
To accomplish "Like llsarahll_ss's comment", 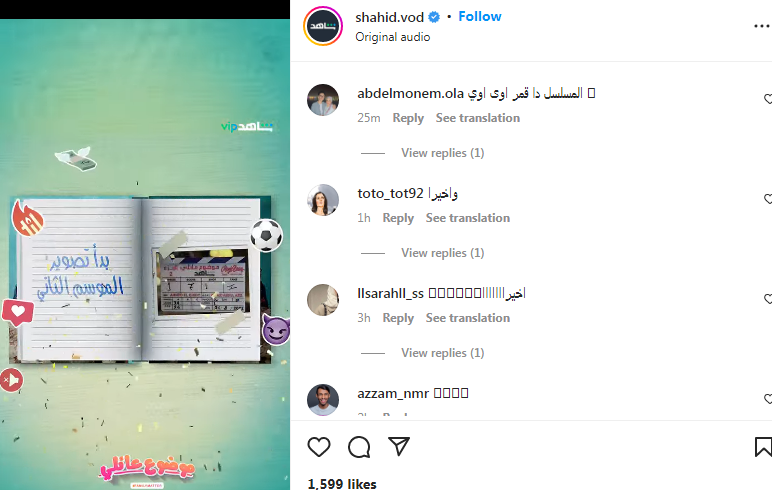I will tap(768, 299).
